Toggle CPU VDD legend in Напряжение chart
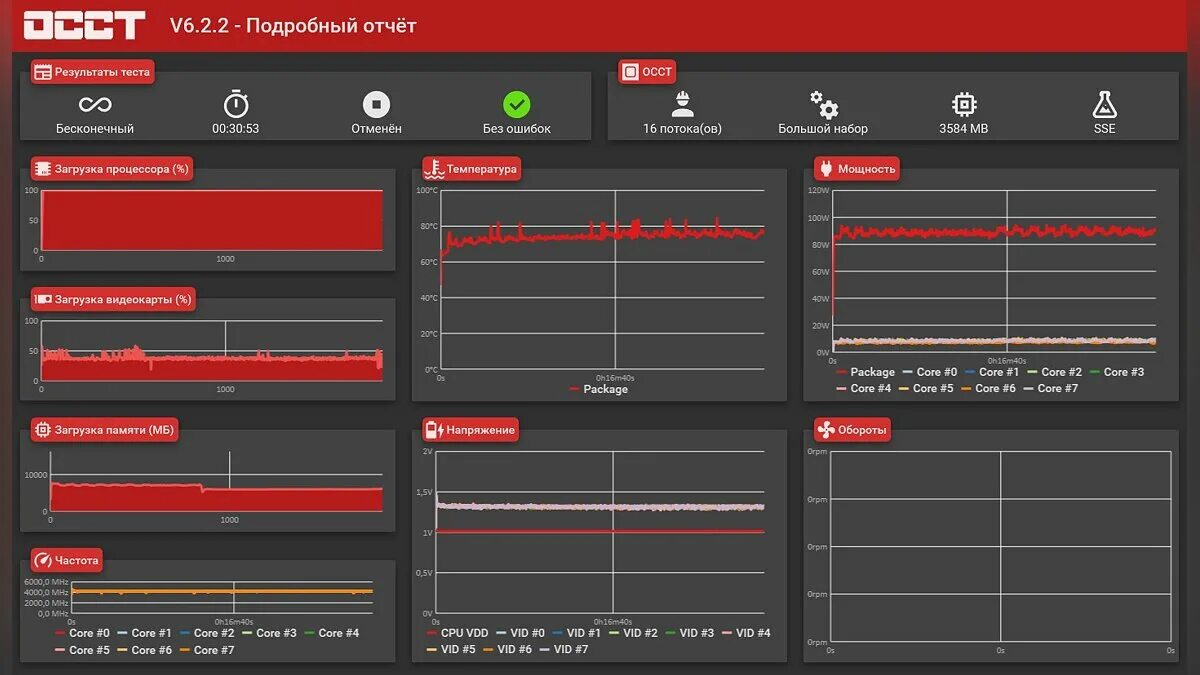Image resolution: width=1200 pixels, height=675 pixels. 458,633
